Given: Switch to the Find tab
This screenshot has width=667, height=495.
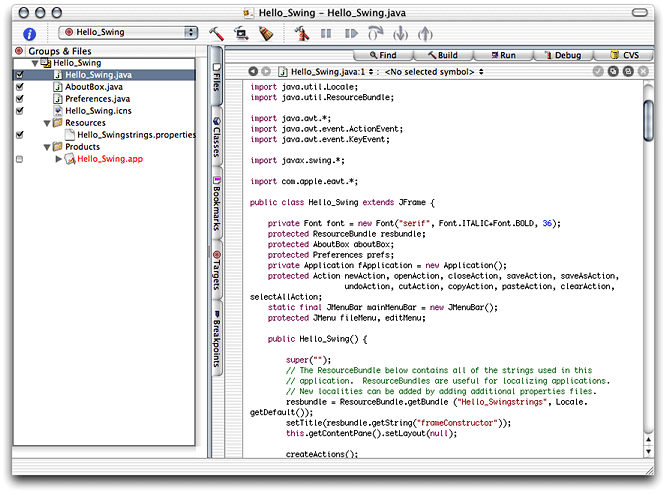Looking at the screenshot, I should click(383, 55).
